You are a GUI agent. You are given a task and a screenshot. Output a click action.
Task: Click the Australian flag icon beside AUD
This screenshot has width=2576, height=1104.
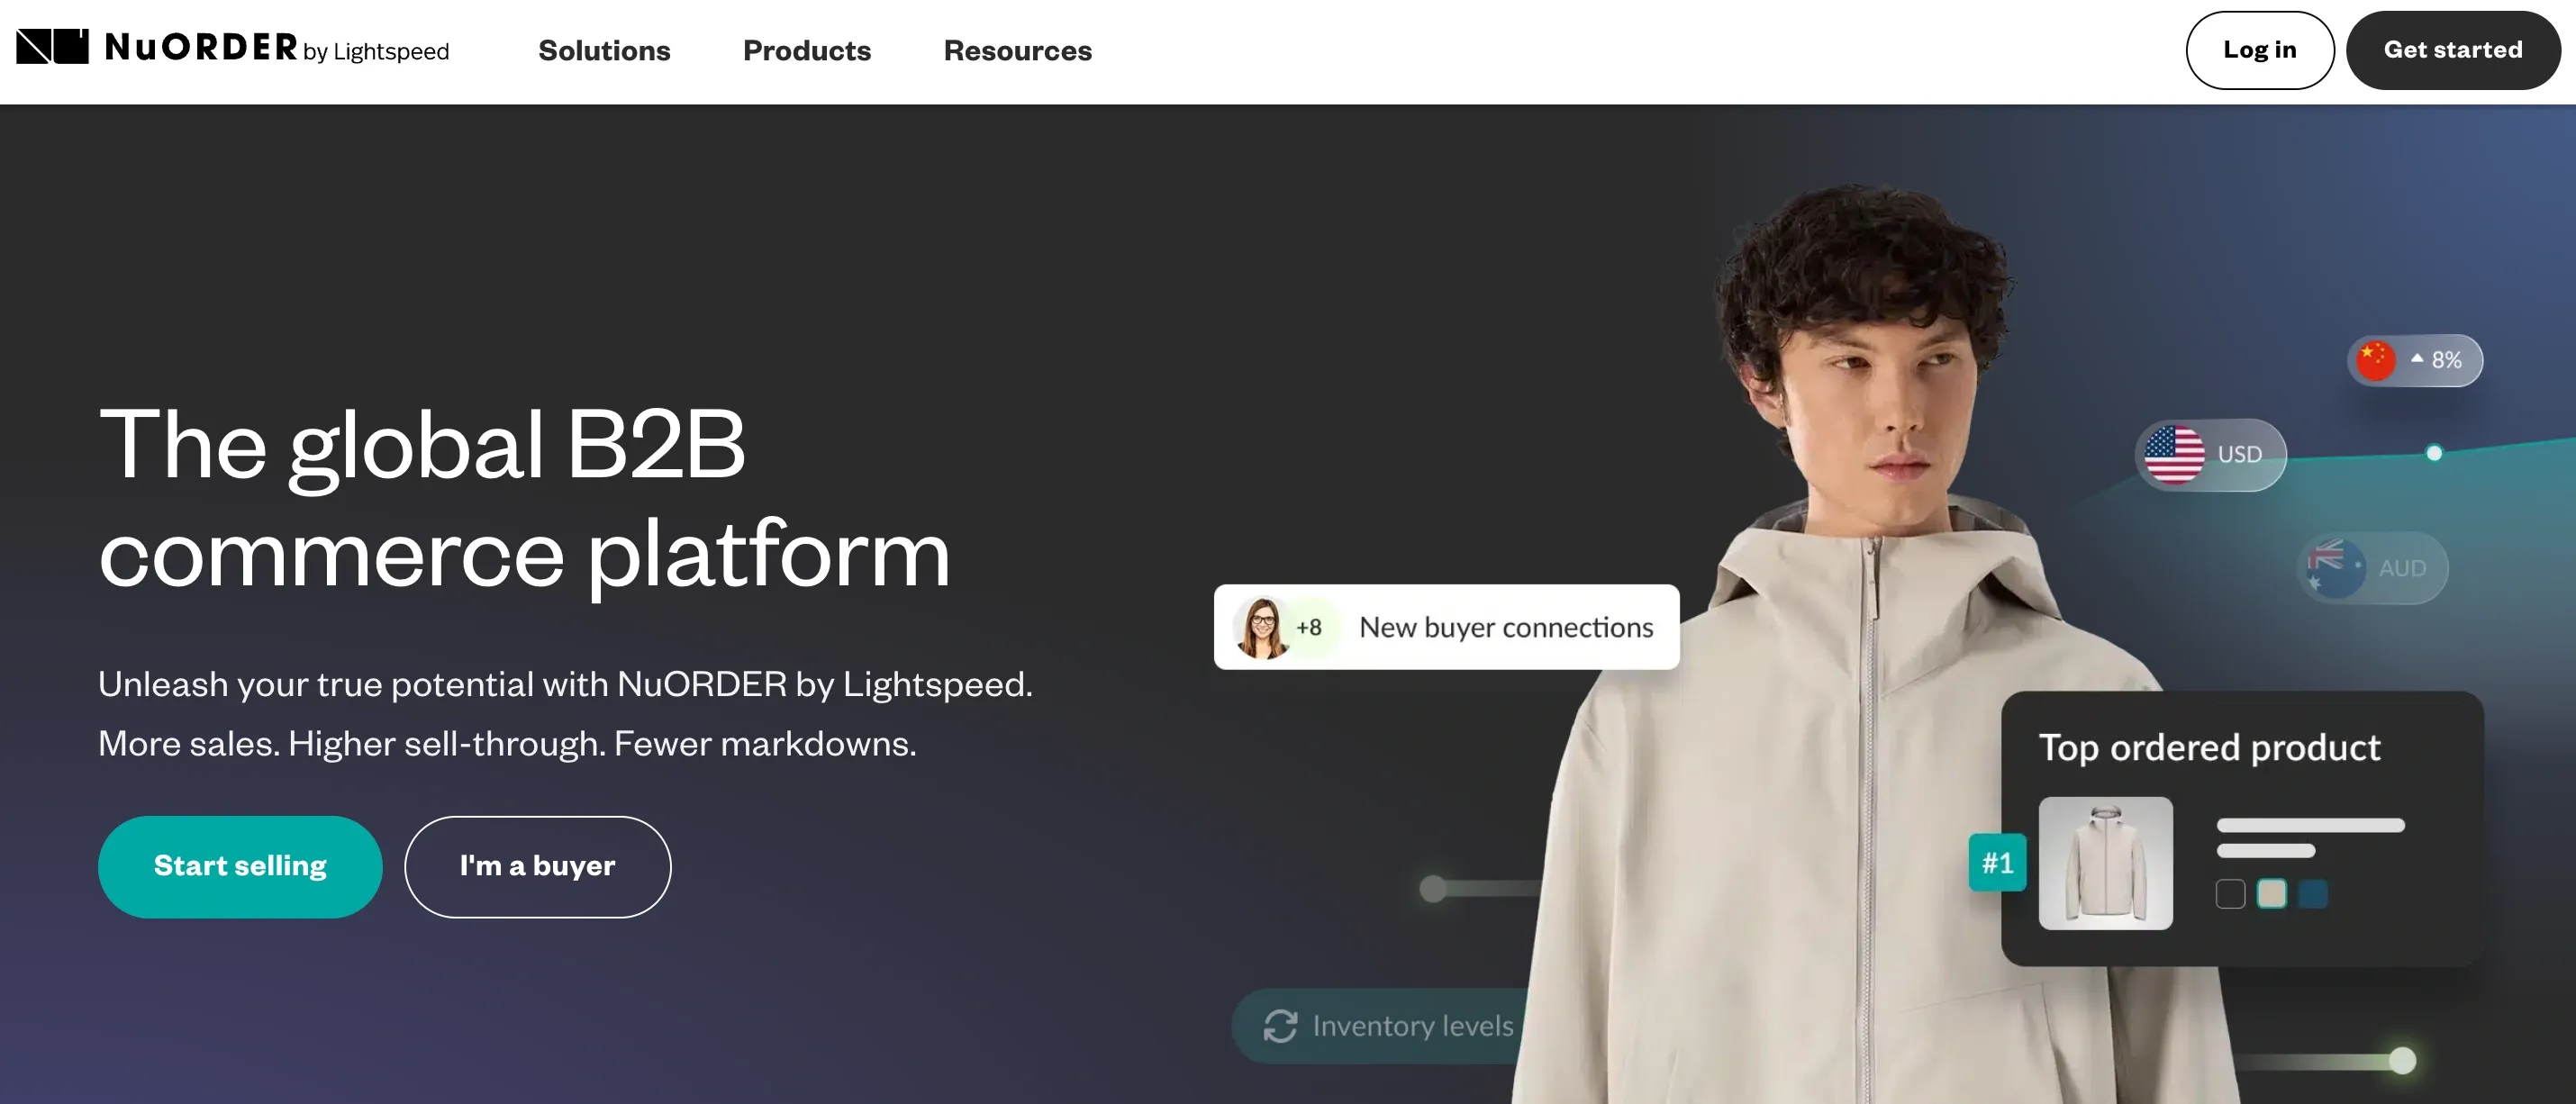pos(2334,568)
